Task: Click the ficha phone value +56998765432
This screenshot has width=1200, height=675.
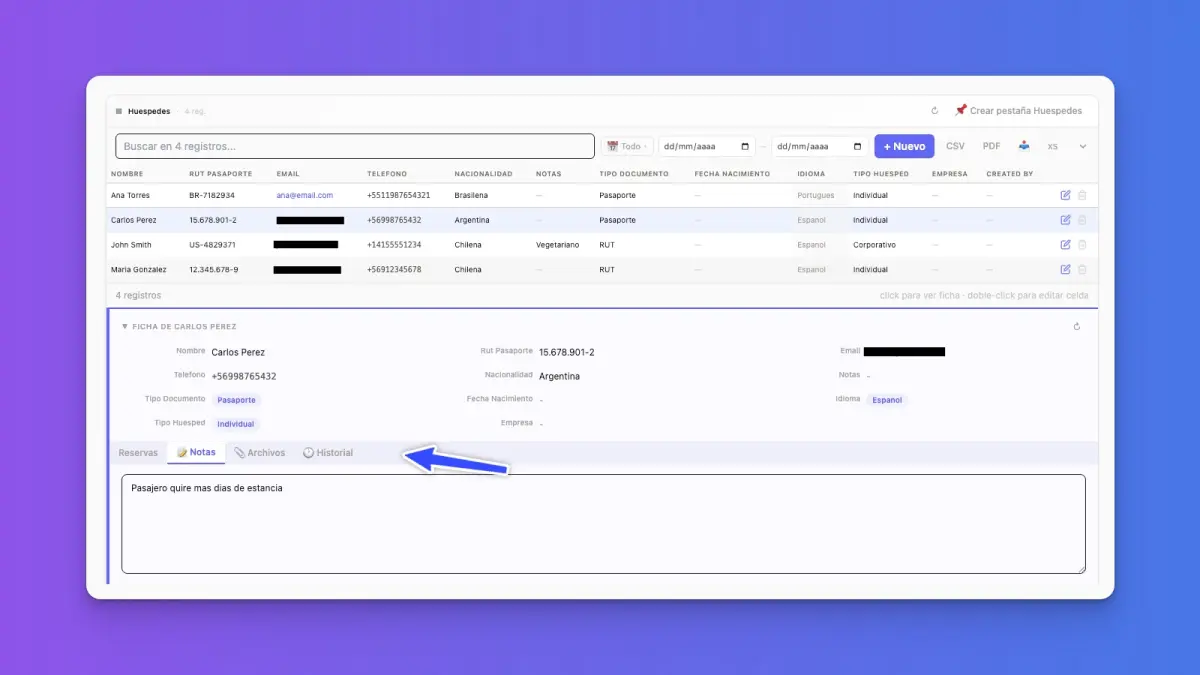Action: [244, 376]
